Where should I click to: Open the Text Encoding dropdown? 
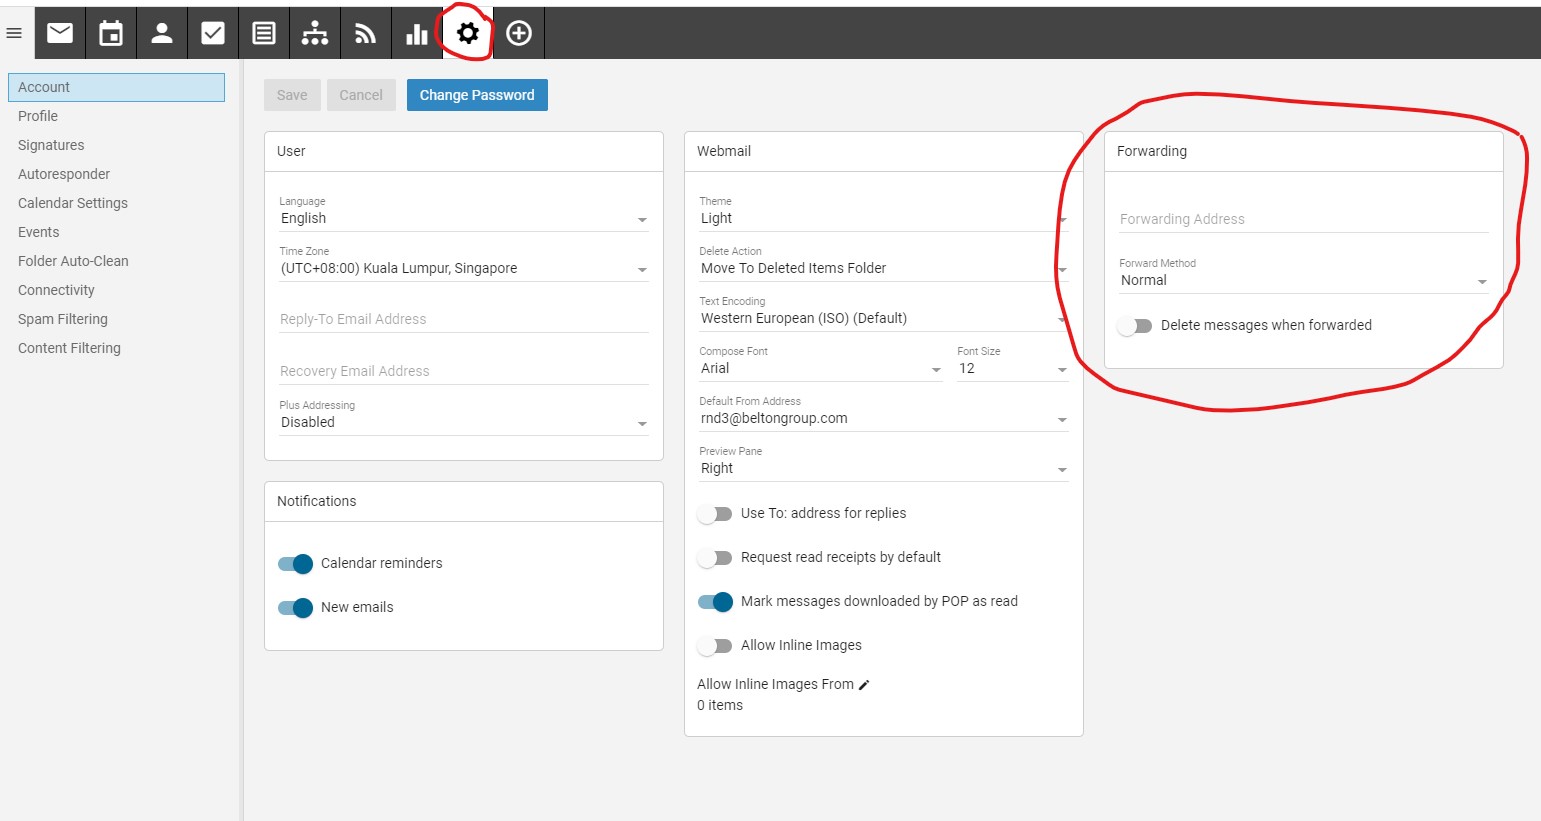coord(884,313)
